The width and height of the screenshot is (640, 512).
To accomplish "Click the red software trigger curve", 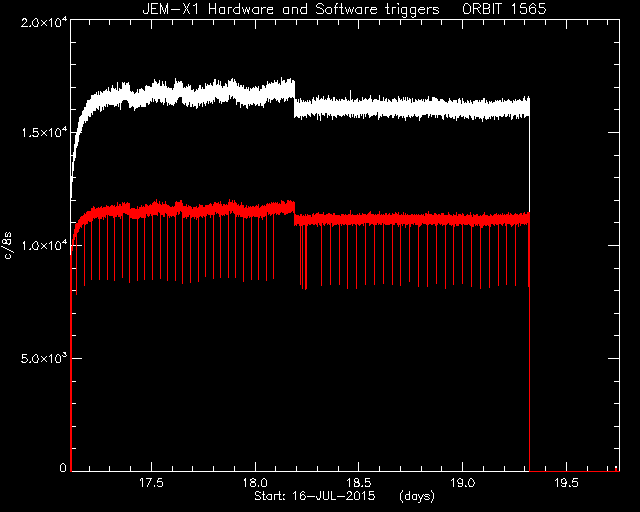I will (408, 219).
